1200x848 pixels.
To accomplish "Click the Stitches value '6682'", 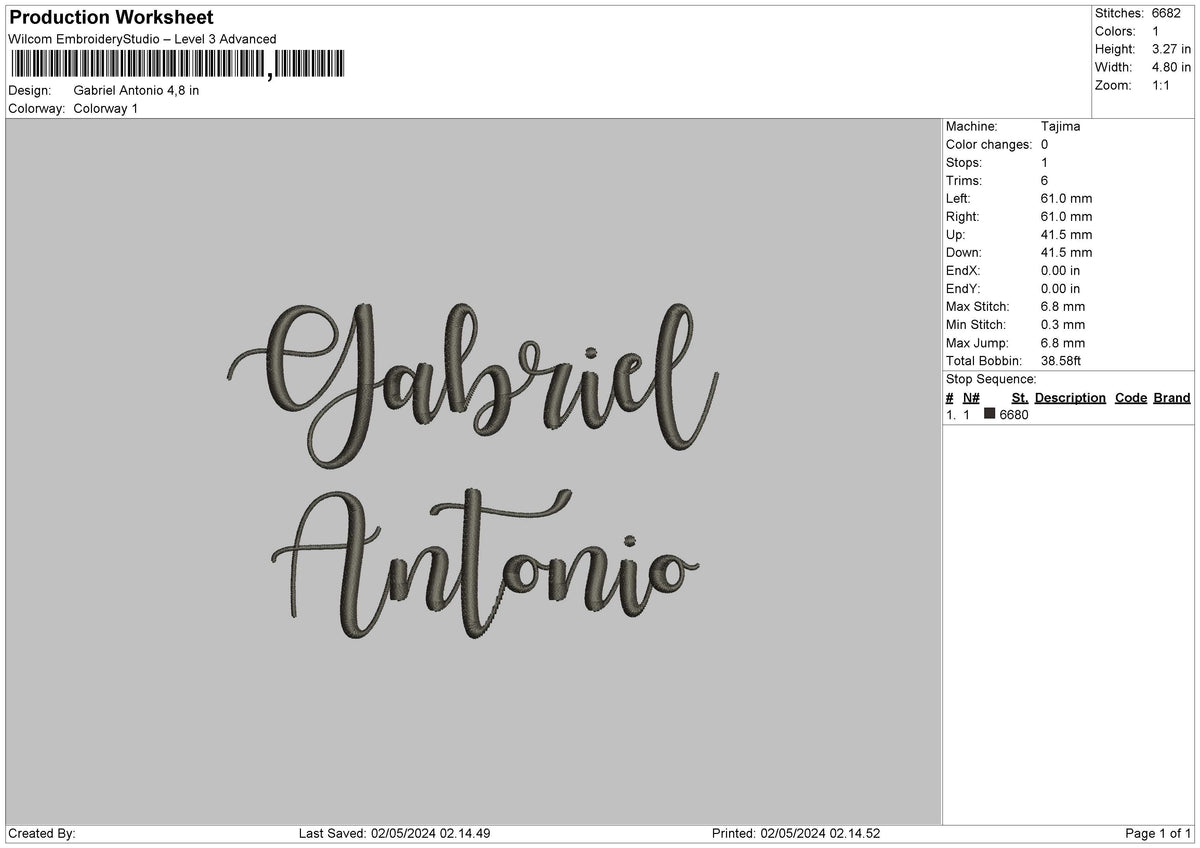I will coord(1166,13).
